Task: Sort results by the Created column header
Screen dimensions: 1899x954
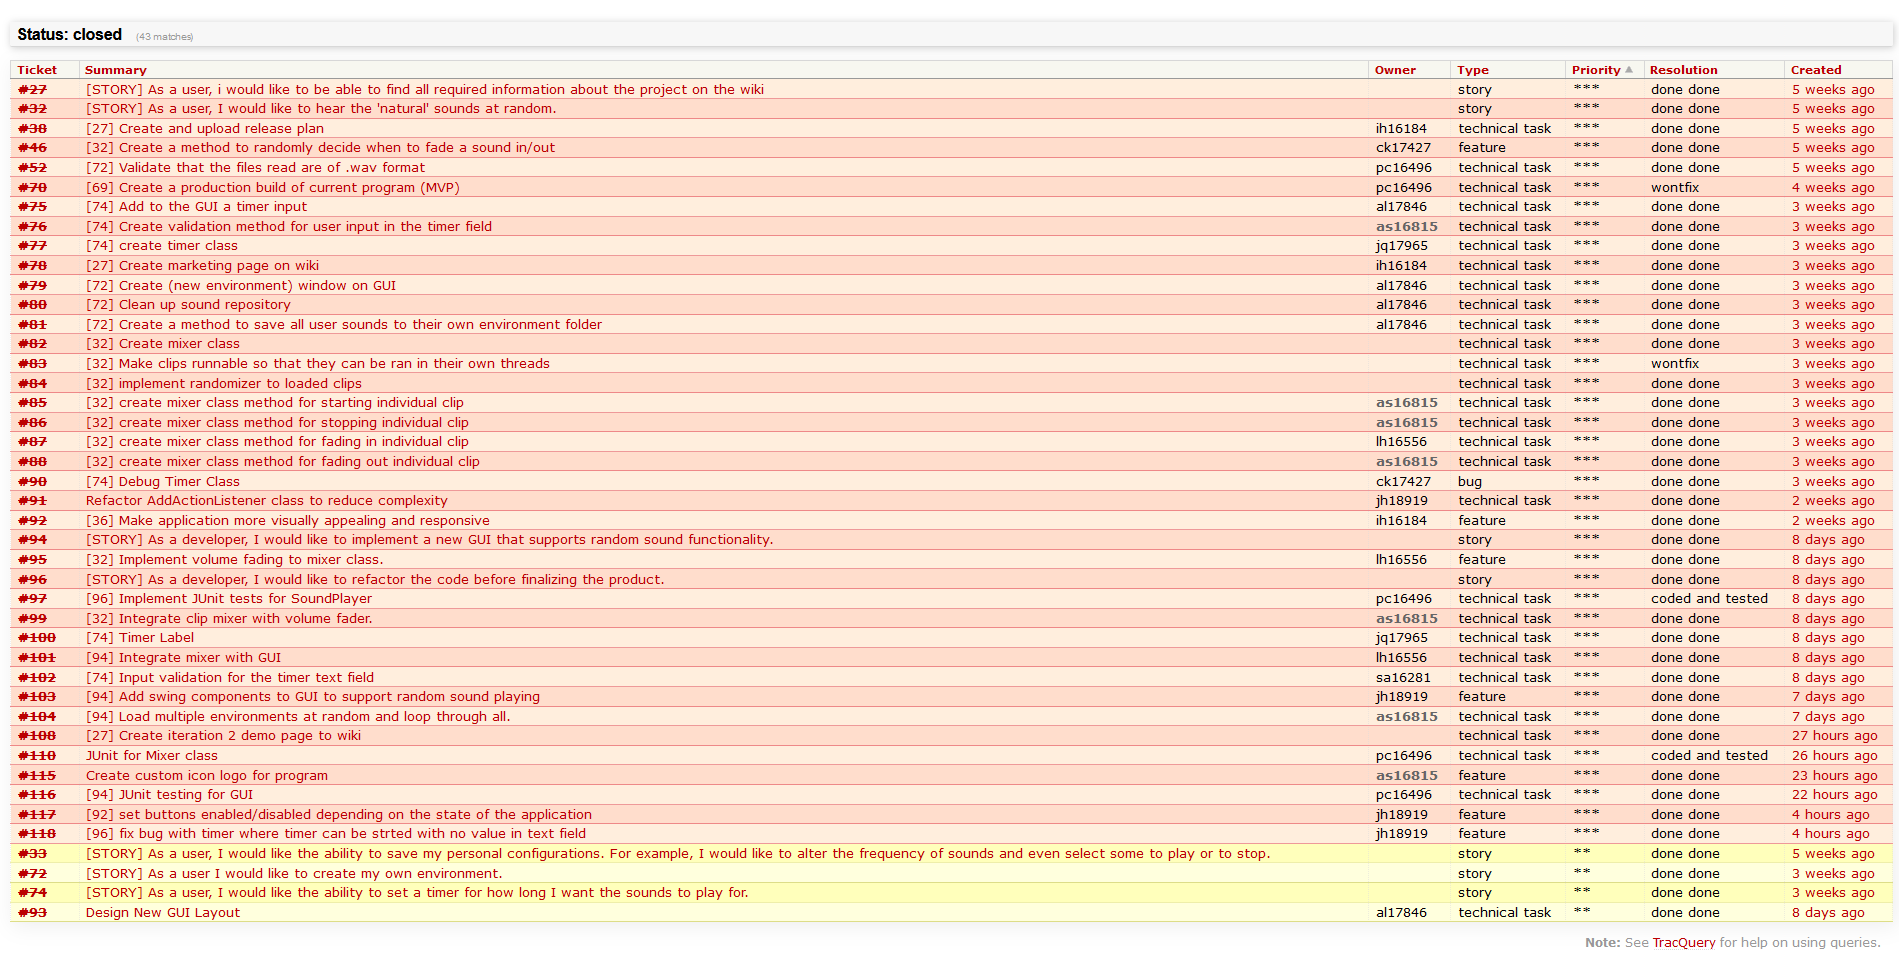Action: (1816, 70)
